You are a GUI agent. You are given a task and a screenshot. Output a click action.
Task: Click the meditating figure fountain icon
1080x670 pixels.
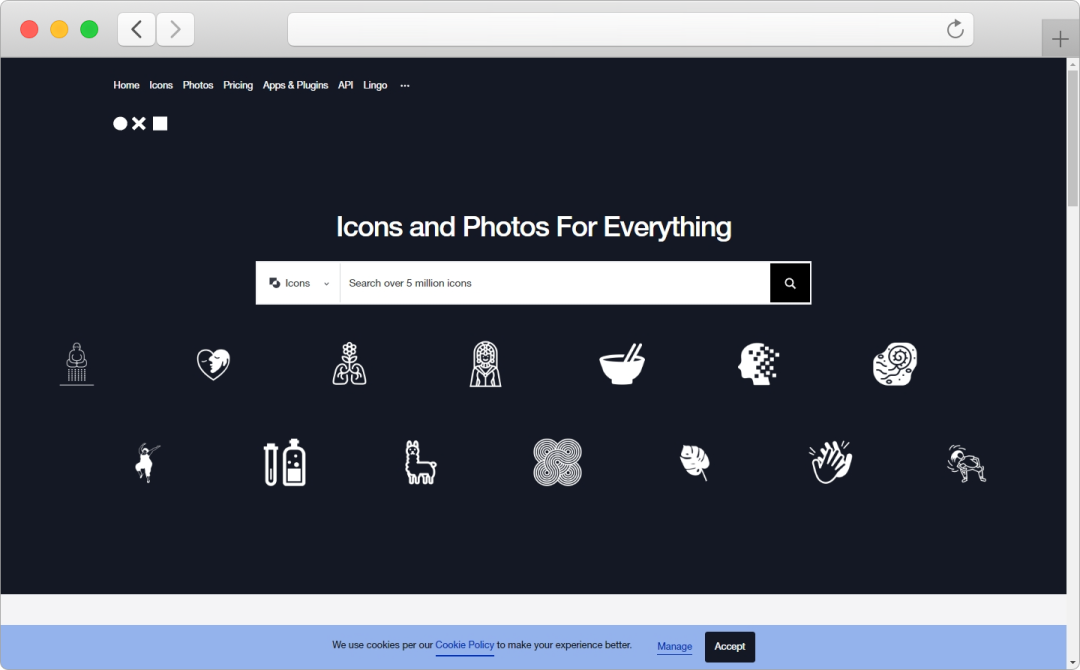tap(76, 364)
